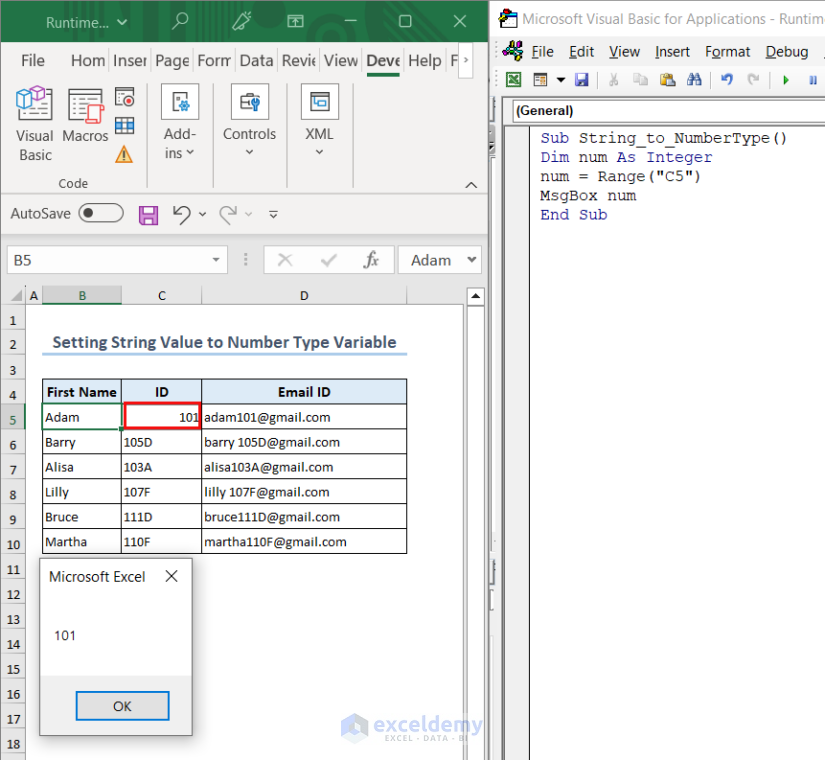Run the macro with green play button
The image size is (825, 760).
click(x=785, y=80)
